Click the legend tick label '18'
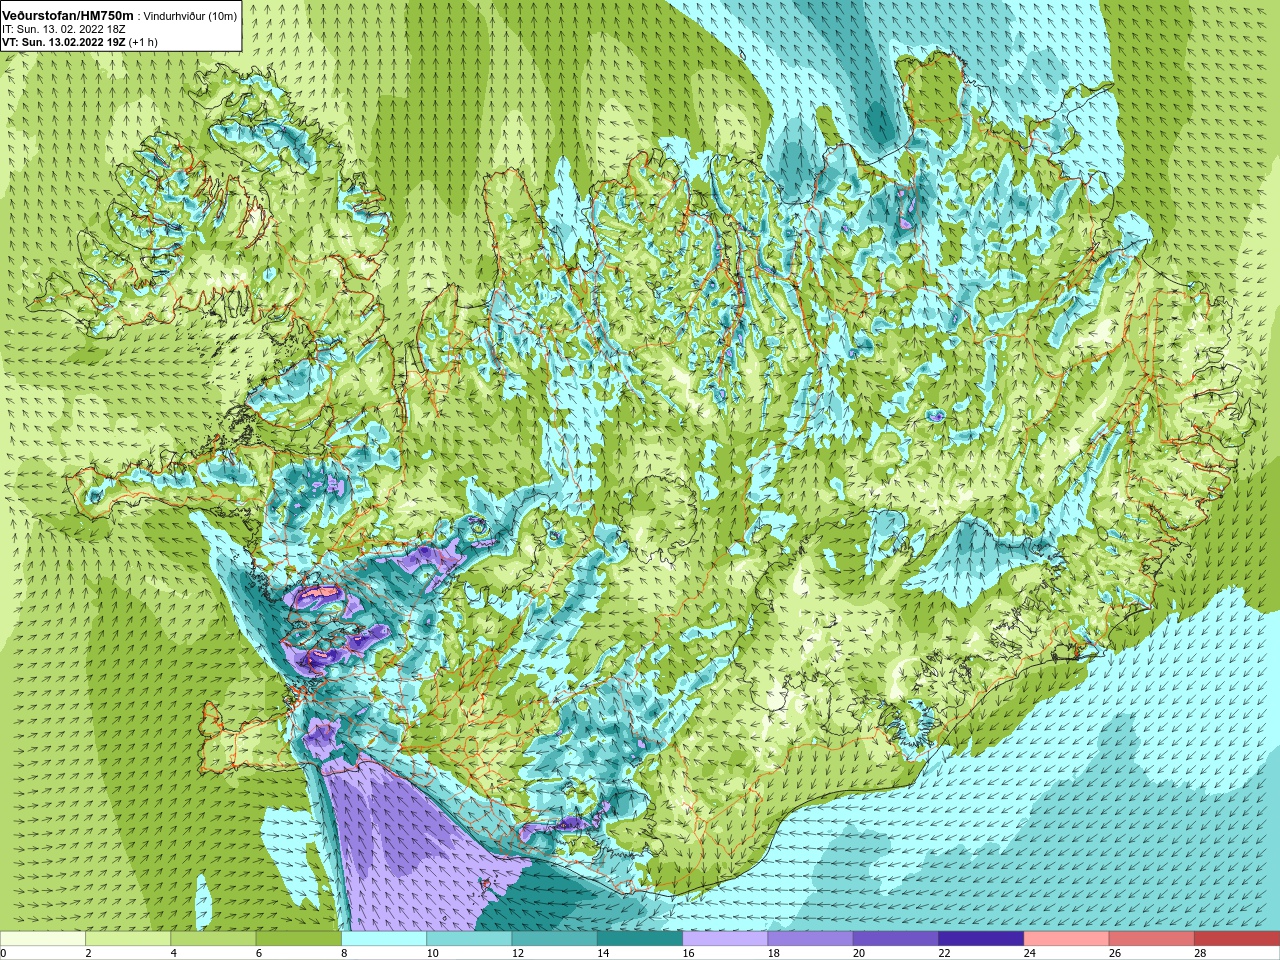The height and width of the screenshot is (960, 1280). click(x=774, y=953)
